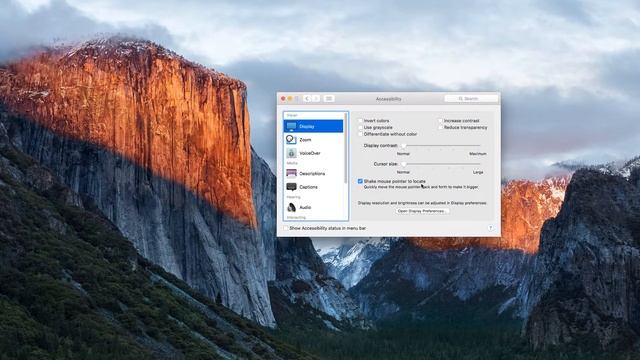Image resolution: width=640 pixels, height=360 pixels.
Task: Click the Cursor size slider handle
Action: pyautogui.click(x=404, y=164)
